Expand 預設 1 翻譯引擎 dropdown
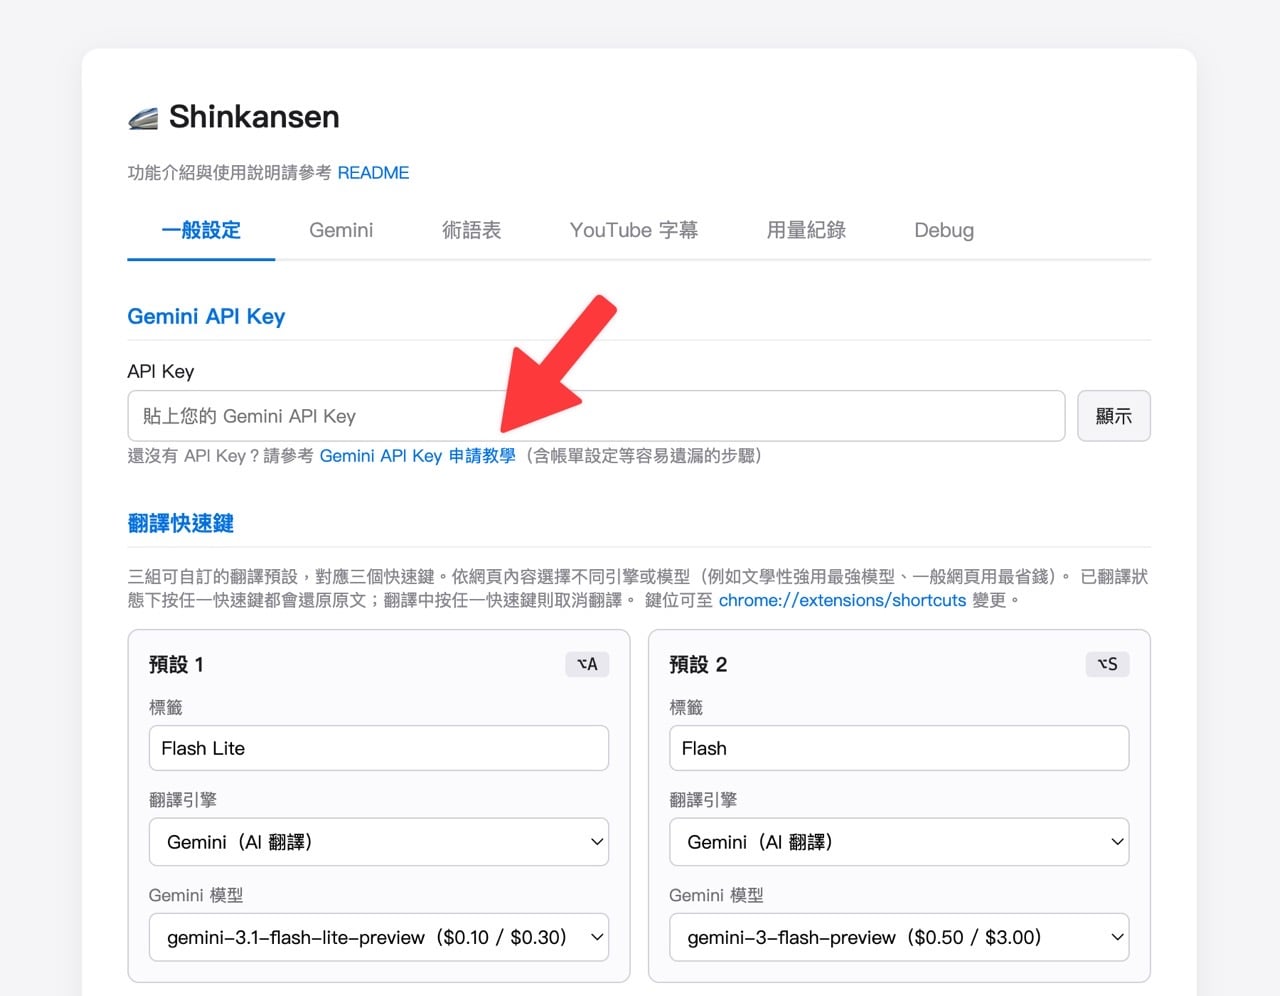This screenshot has width=1280, height=996. point(378,842)
